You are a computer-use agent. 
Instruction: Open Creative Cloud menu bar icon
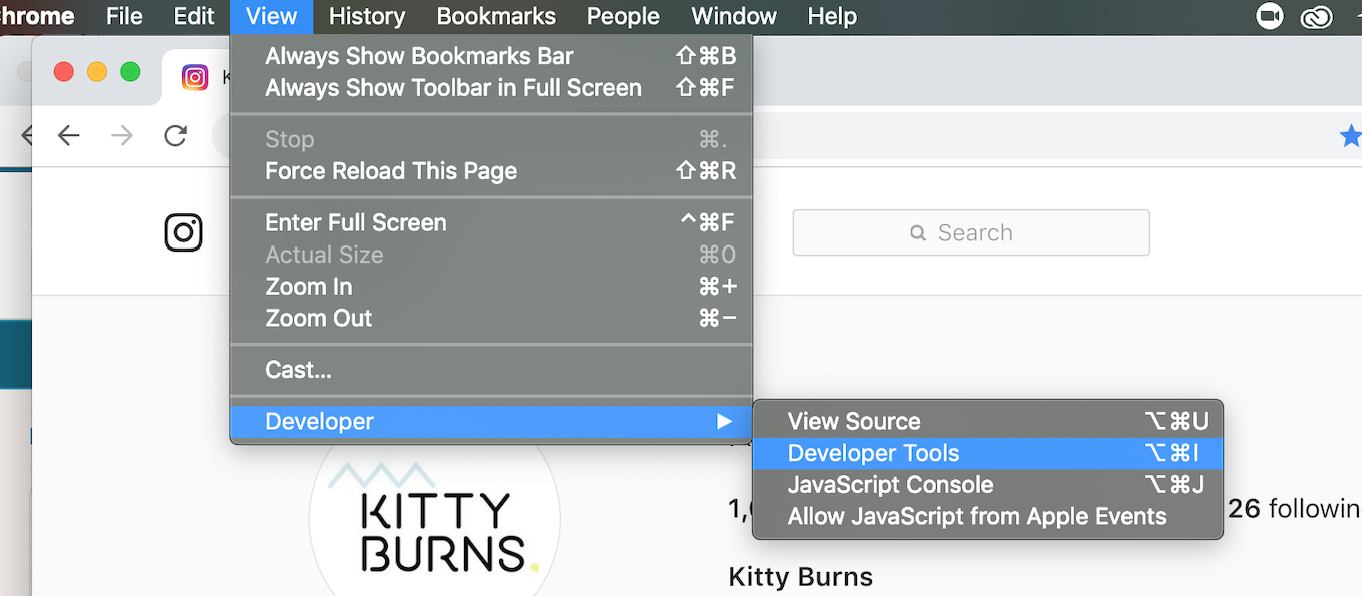click(1317, 17)
